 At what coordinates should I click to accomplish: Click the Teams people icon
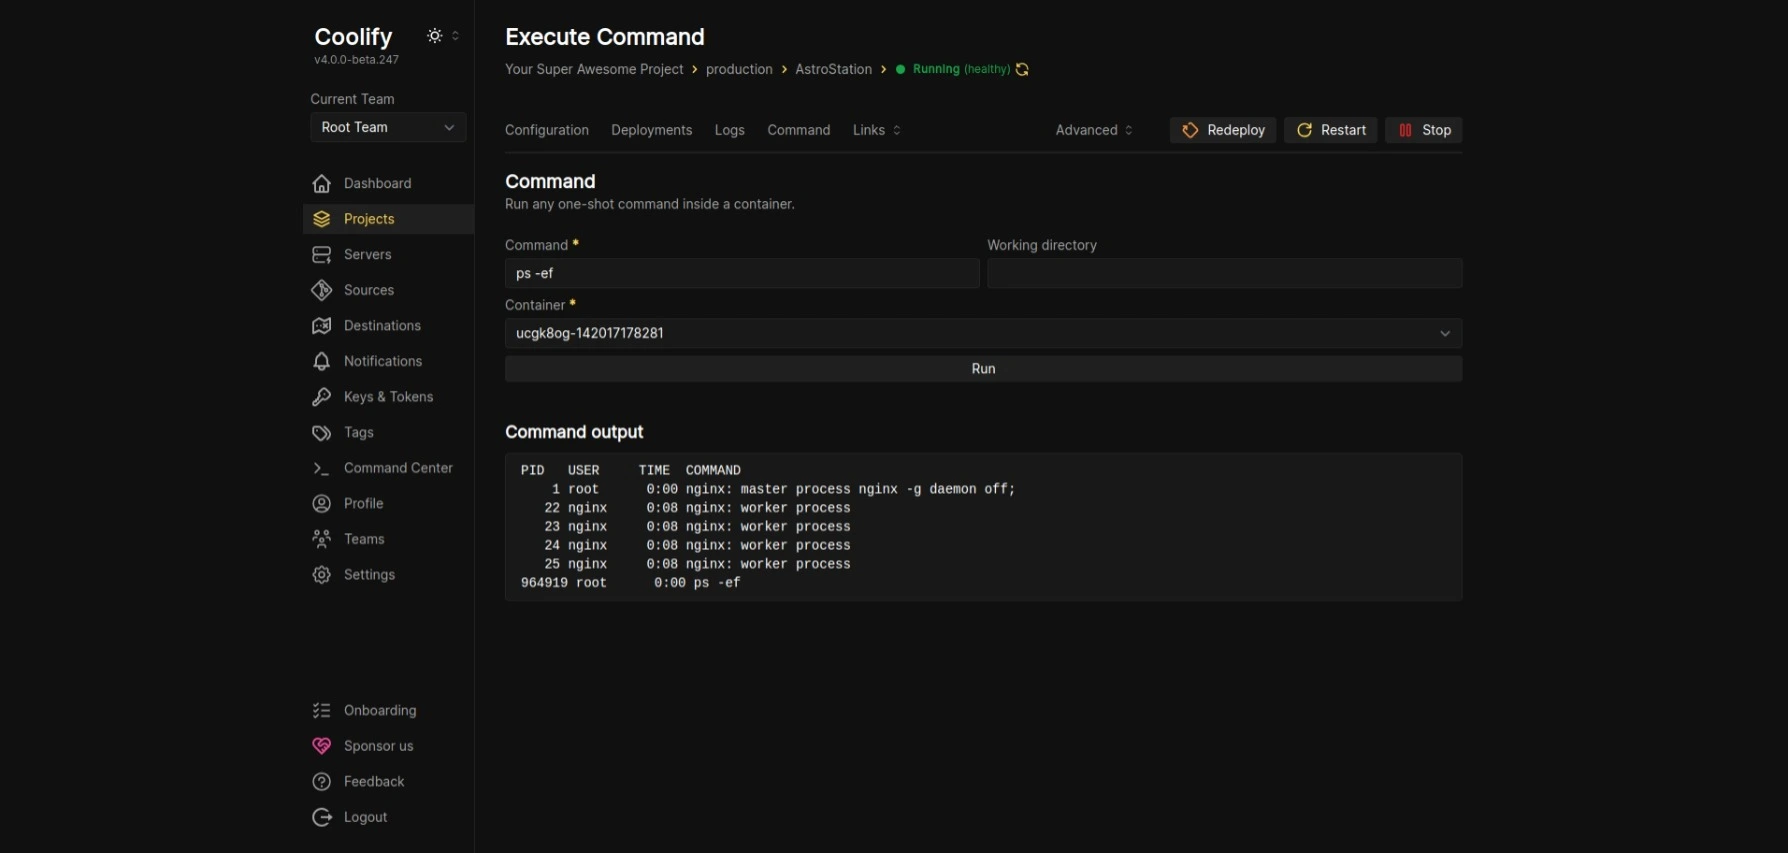[321, 539]
